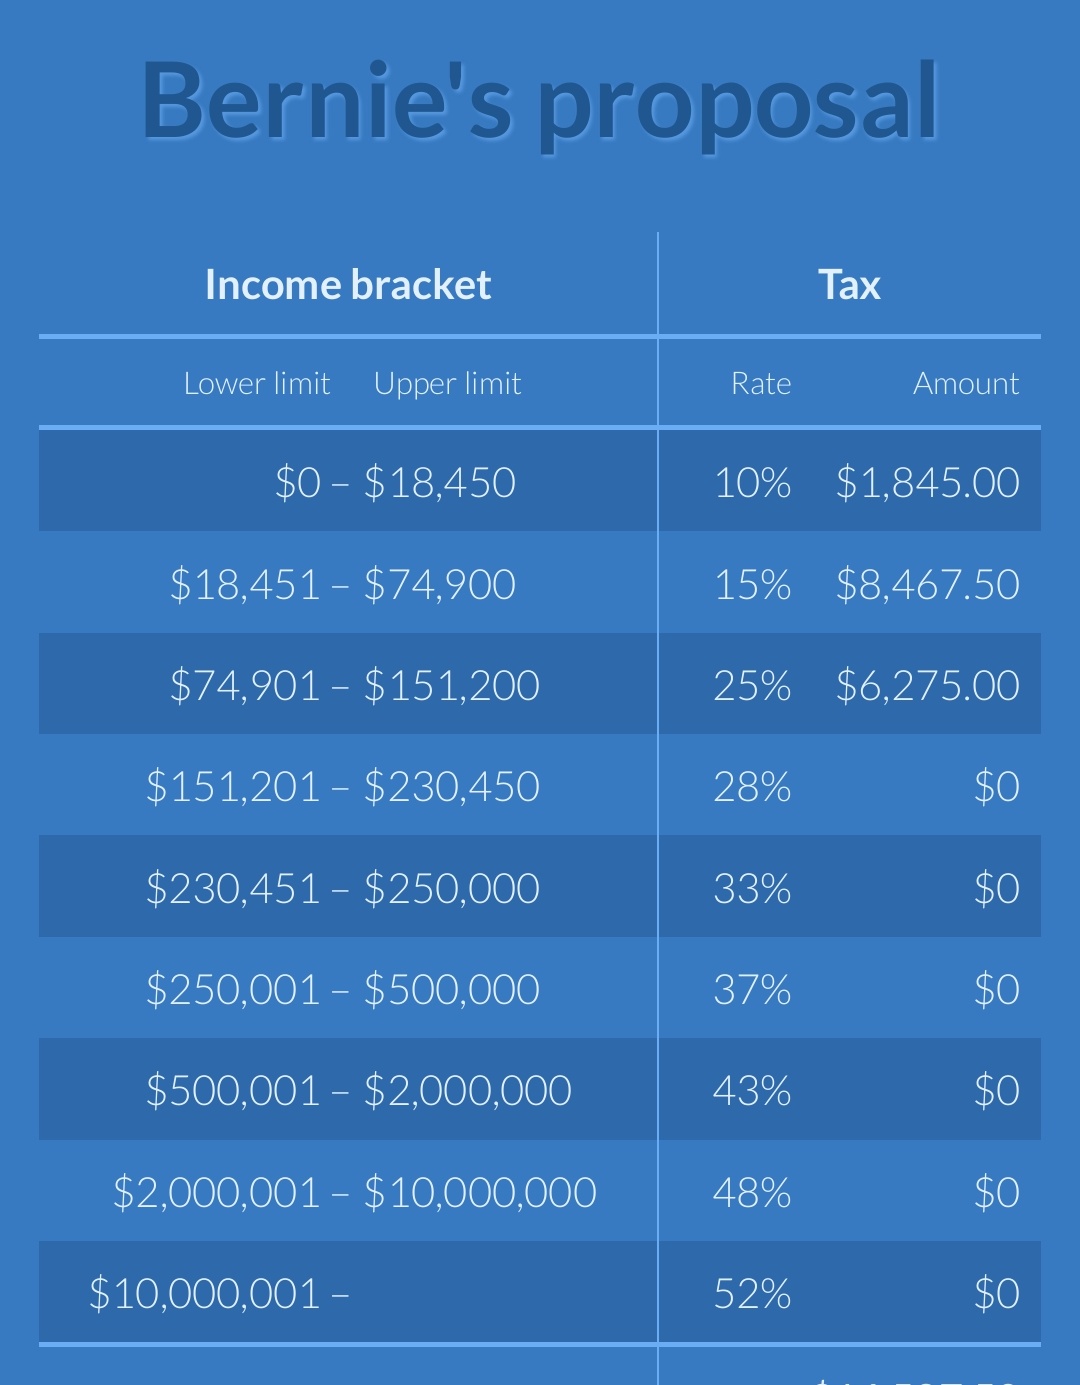
Task: Select the $74,901 – $151,200 bracket
Action: [355, 686]
